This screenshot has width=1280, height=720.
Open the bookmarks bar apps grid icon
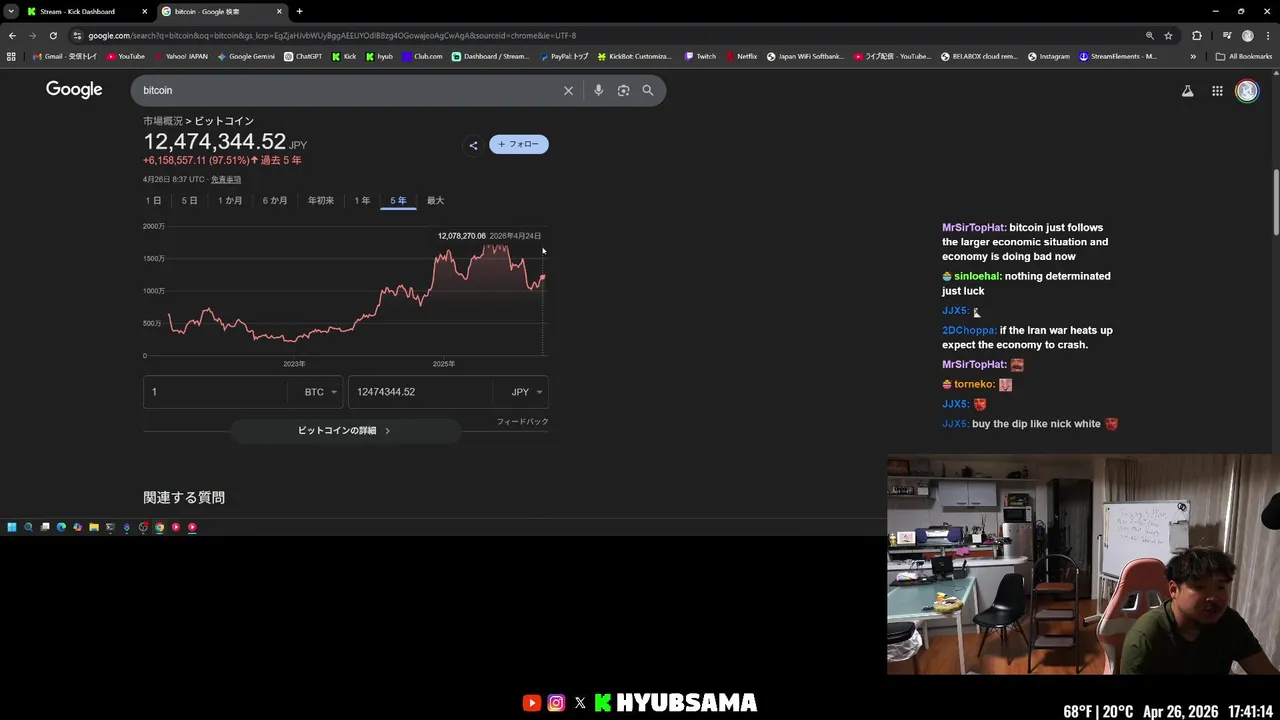coord(11,56)
